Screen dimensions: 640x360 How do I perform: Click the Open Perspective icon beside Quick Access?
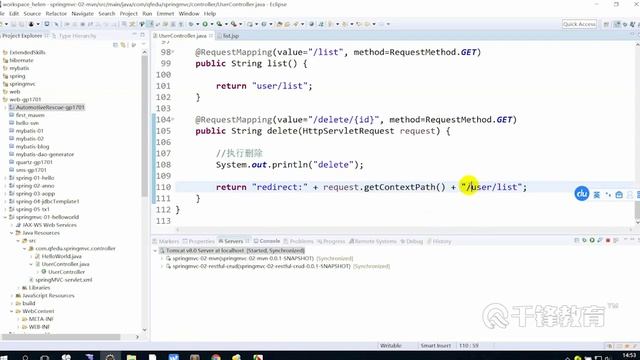click(x=606, y=24)
